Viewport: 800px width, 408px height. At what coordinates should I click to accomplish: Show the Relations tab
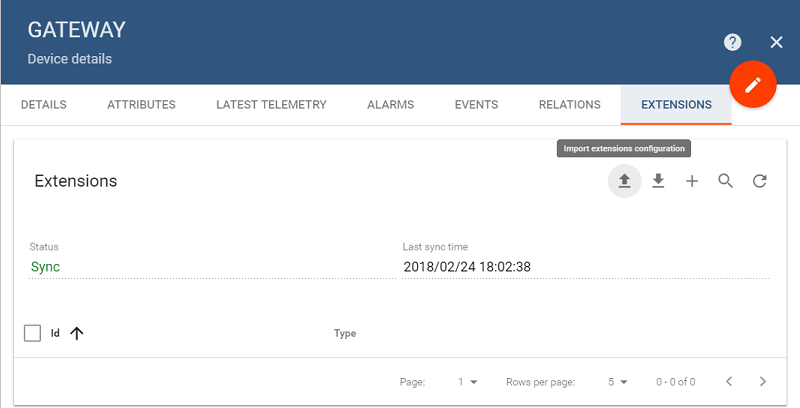(569, 105)
